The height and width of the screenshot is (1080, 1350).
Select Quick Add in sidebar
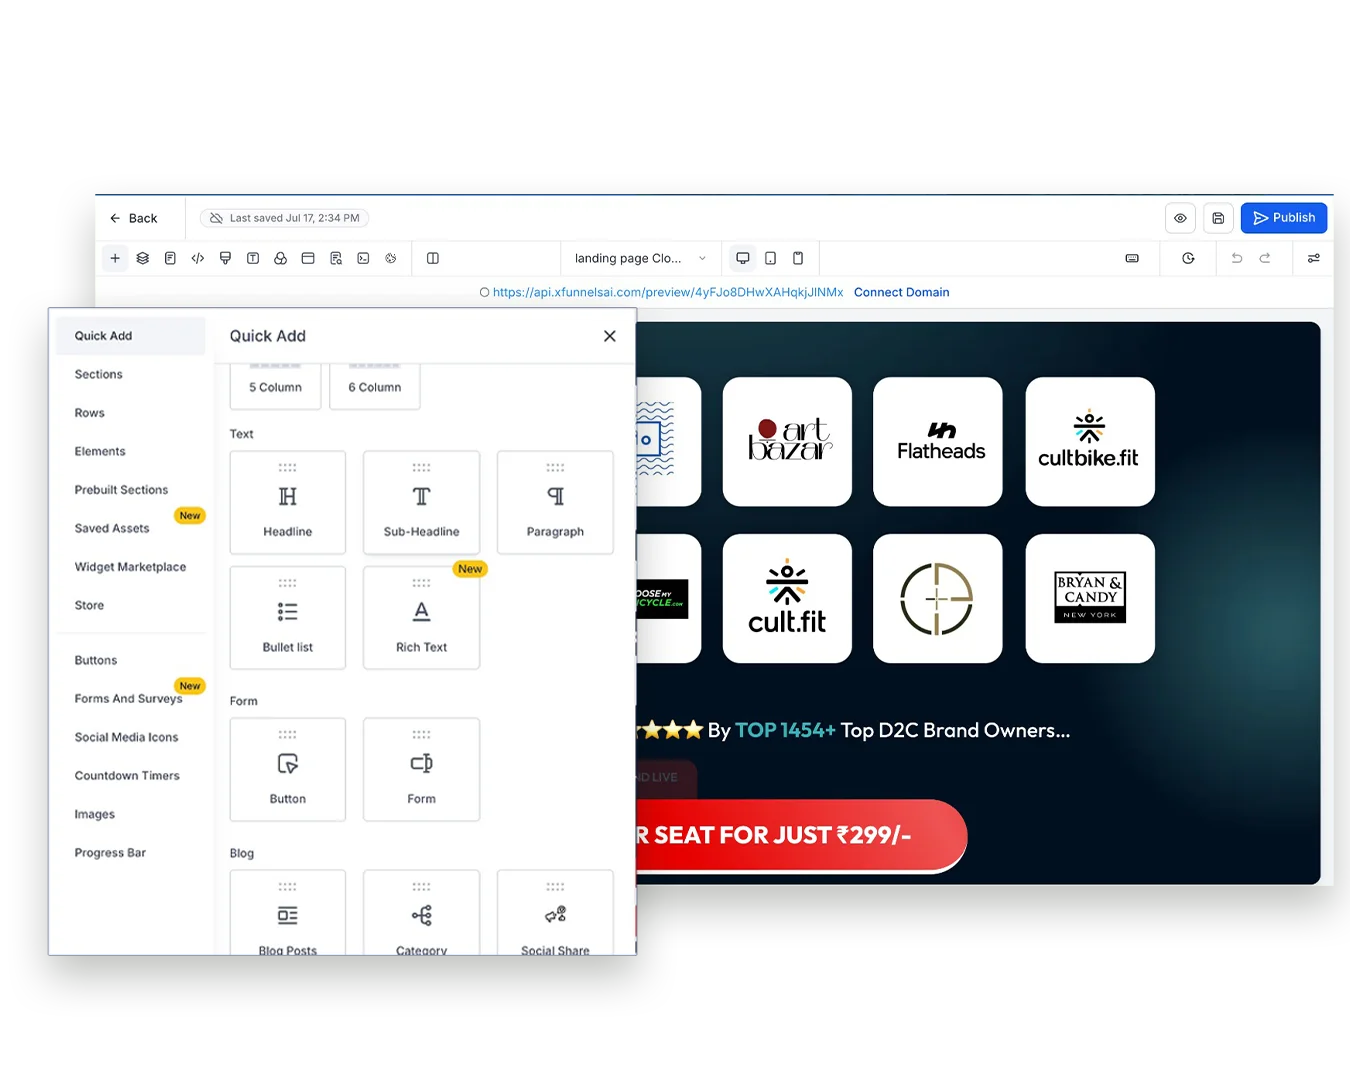click(130, 336)
